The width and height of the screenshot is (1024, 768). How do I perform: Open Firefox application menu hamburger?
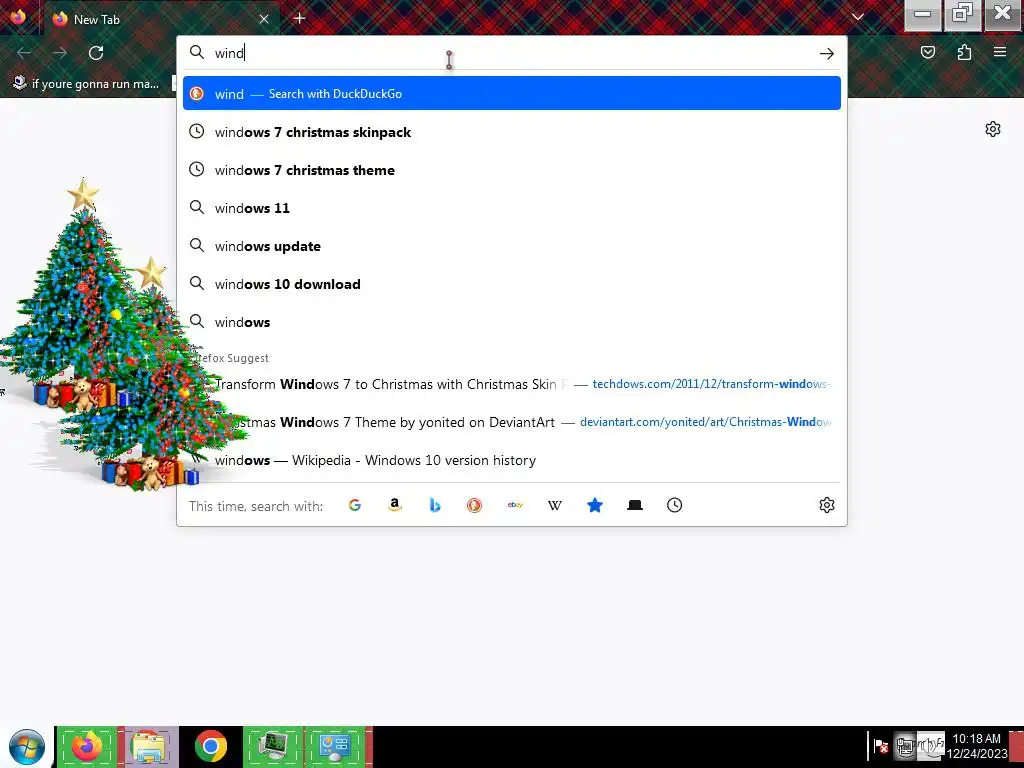point(1000,52)
